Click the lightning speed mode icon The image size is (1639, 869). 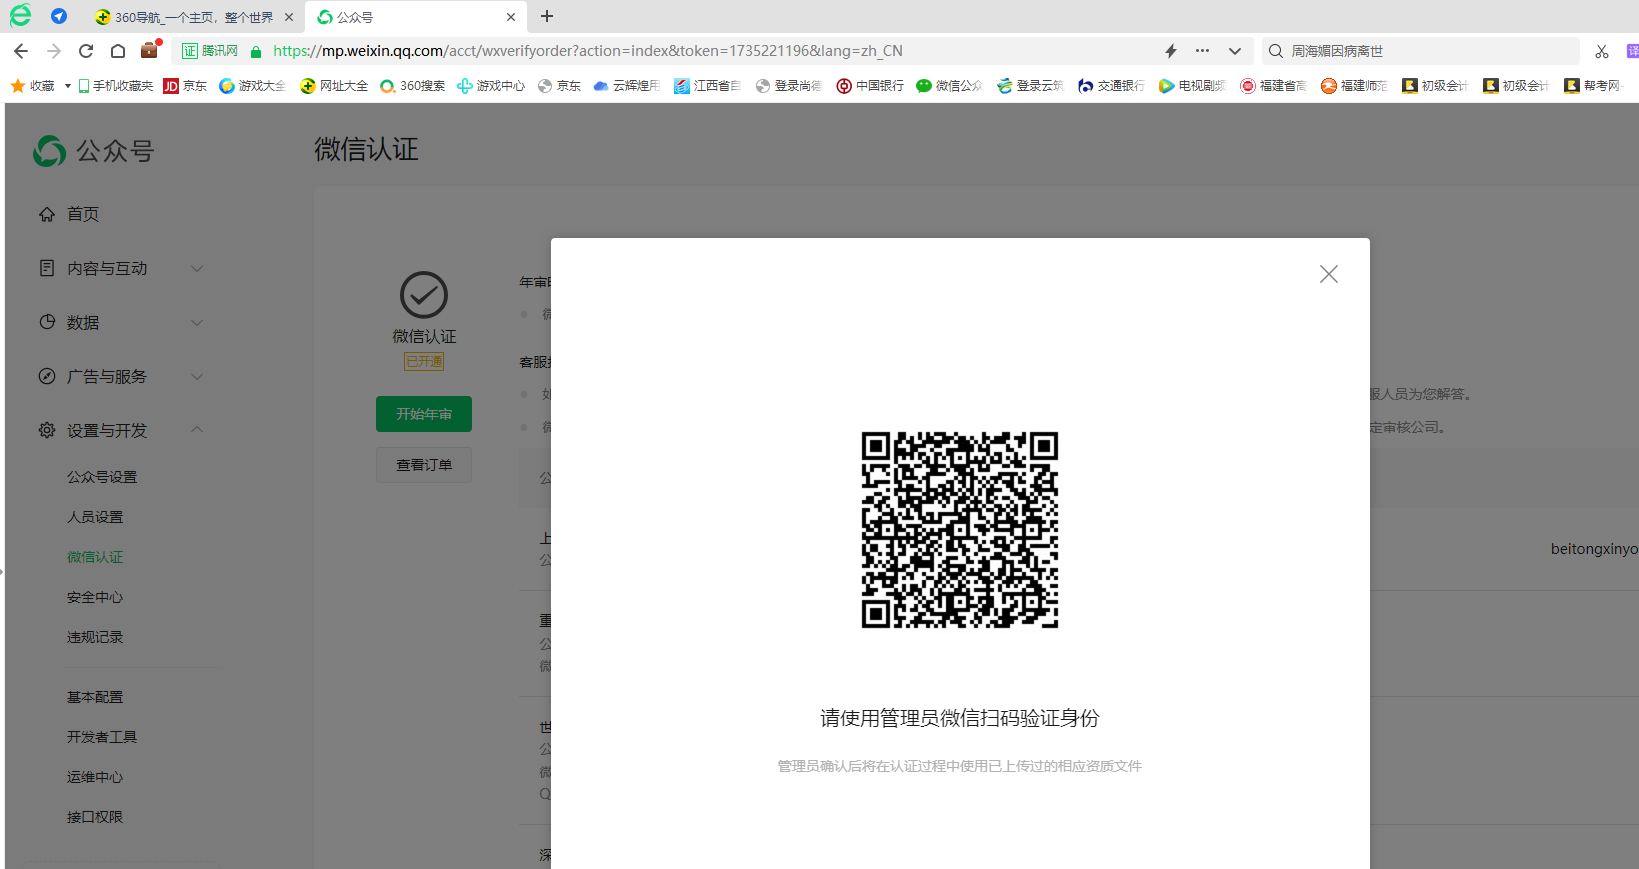coord(1170,51)
